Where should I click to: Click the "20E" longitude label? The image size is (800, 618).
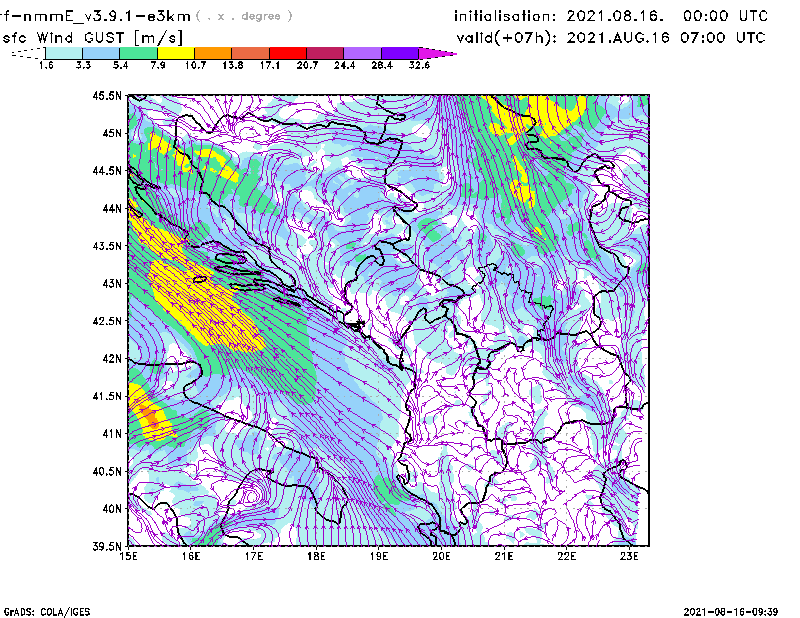click(441, 556)
